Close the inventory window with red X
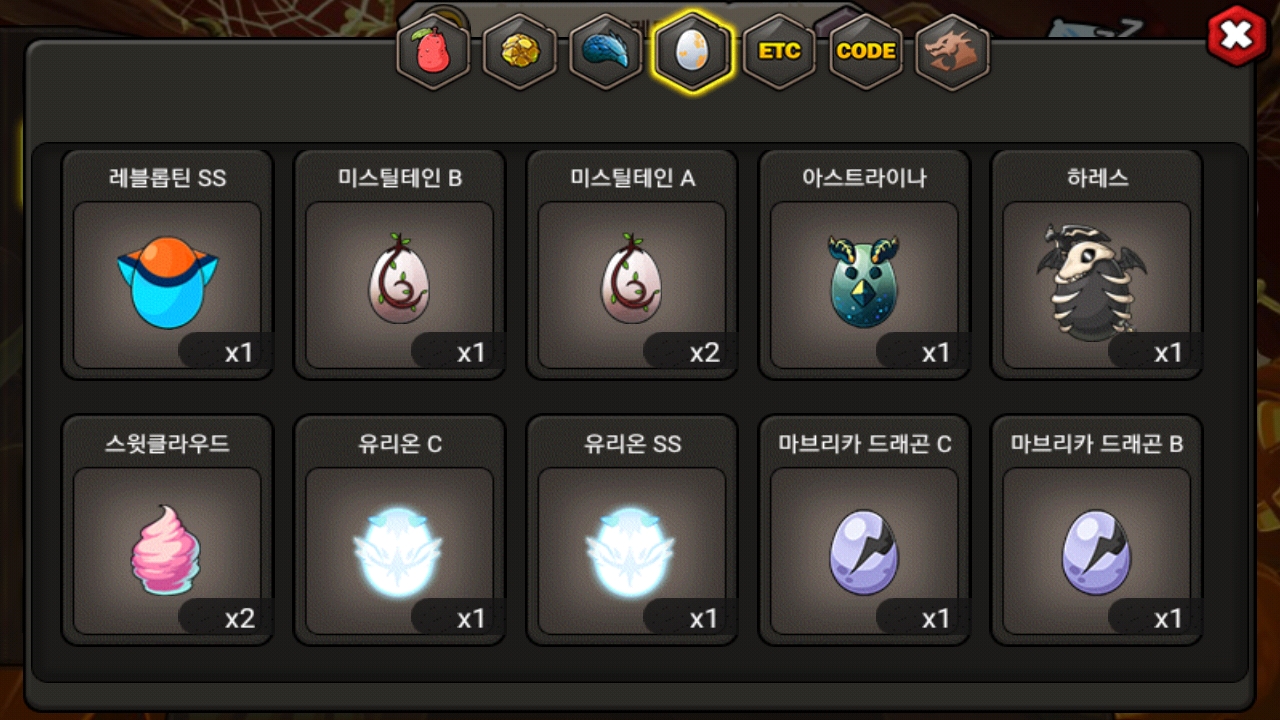Viewport: 1280px width, 720px height. pos(1237,36)
